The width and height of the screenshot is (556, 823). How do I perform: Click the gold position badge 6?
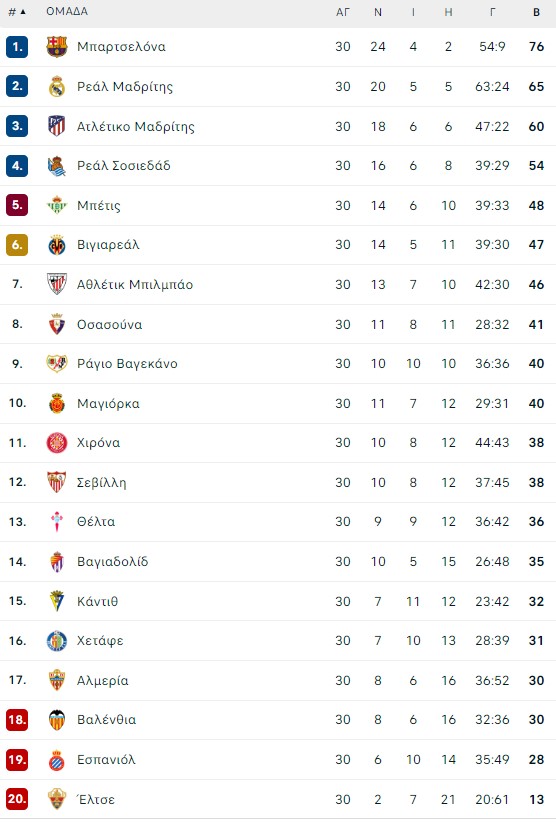(x=17, y=245)
